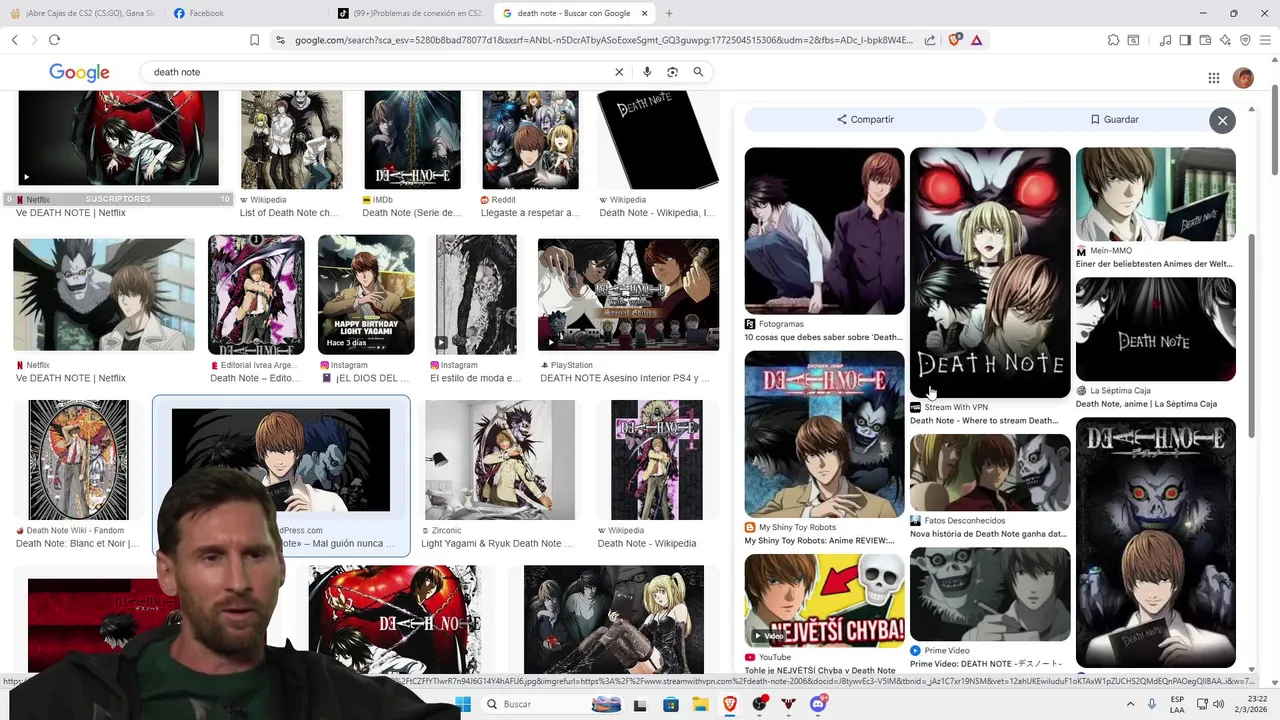This screenshot has height=720, width=1280.
Task: Click the browser address bar URL
Action: coord(604,40)
